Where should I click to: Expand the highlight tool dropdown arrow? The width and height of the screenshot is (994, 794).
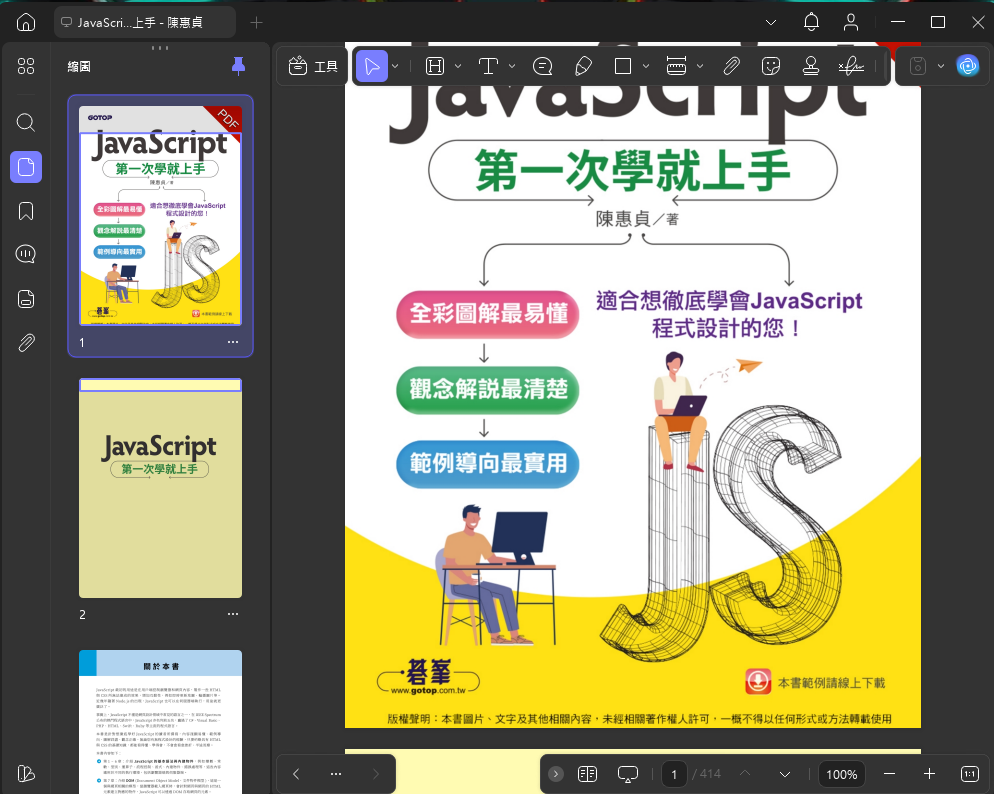[x=457, y=66]
